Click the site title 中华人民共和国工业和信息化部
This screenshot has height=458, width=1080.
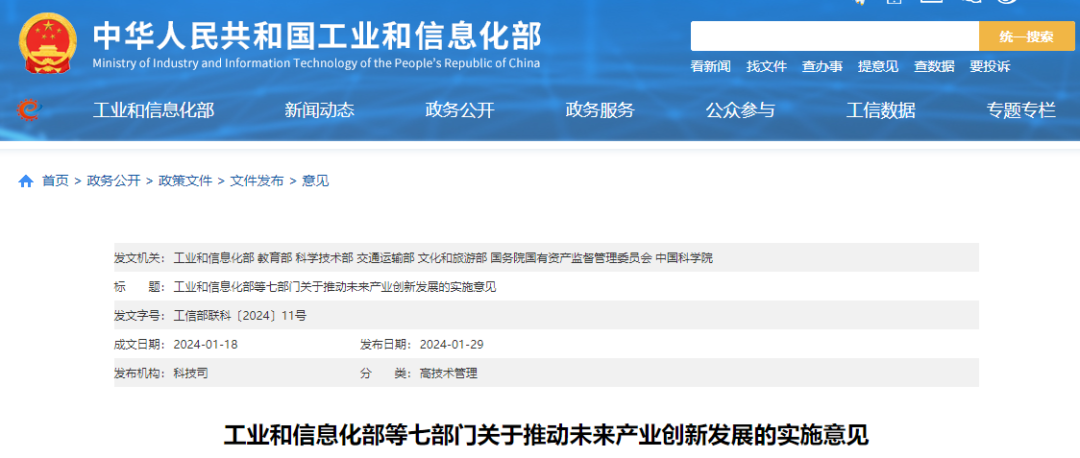(x=318, y=36)
